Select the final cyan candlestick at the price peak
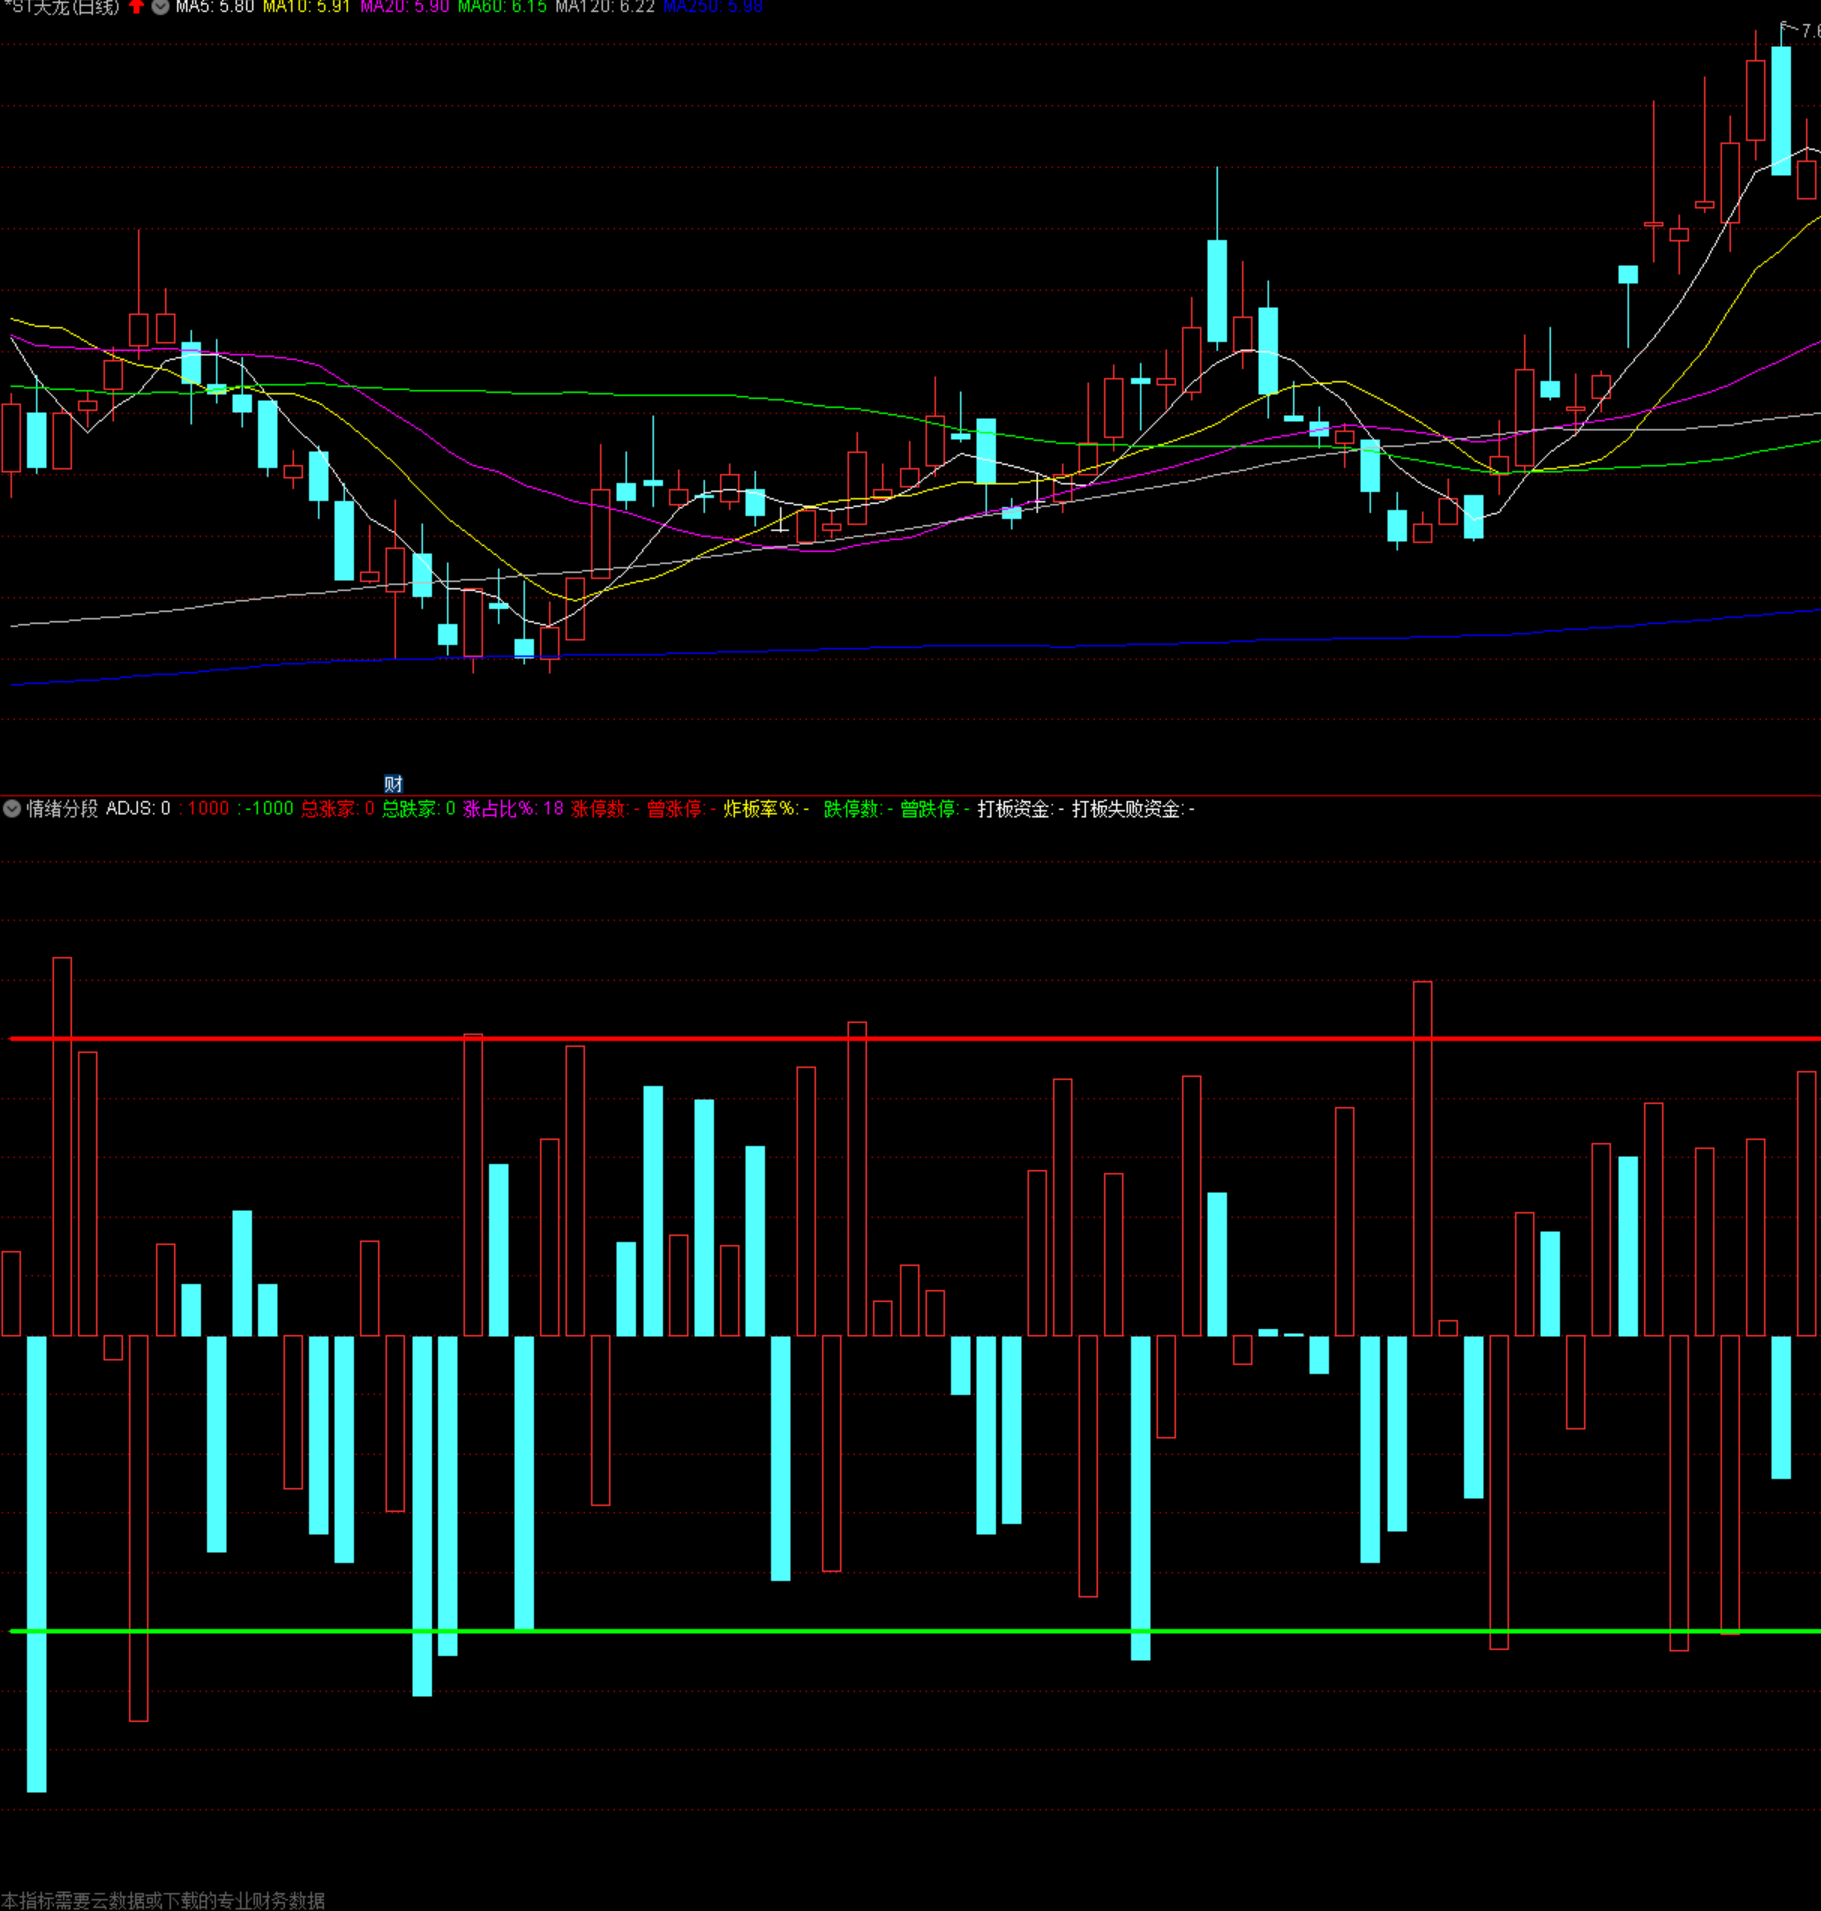The height and width of the screenshot is (1911, 1821). click(x=1781, y=110)
